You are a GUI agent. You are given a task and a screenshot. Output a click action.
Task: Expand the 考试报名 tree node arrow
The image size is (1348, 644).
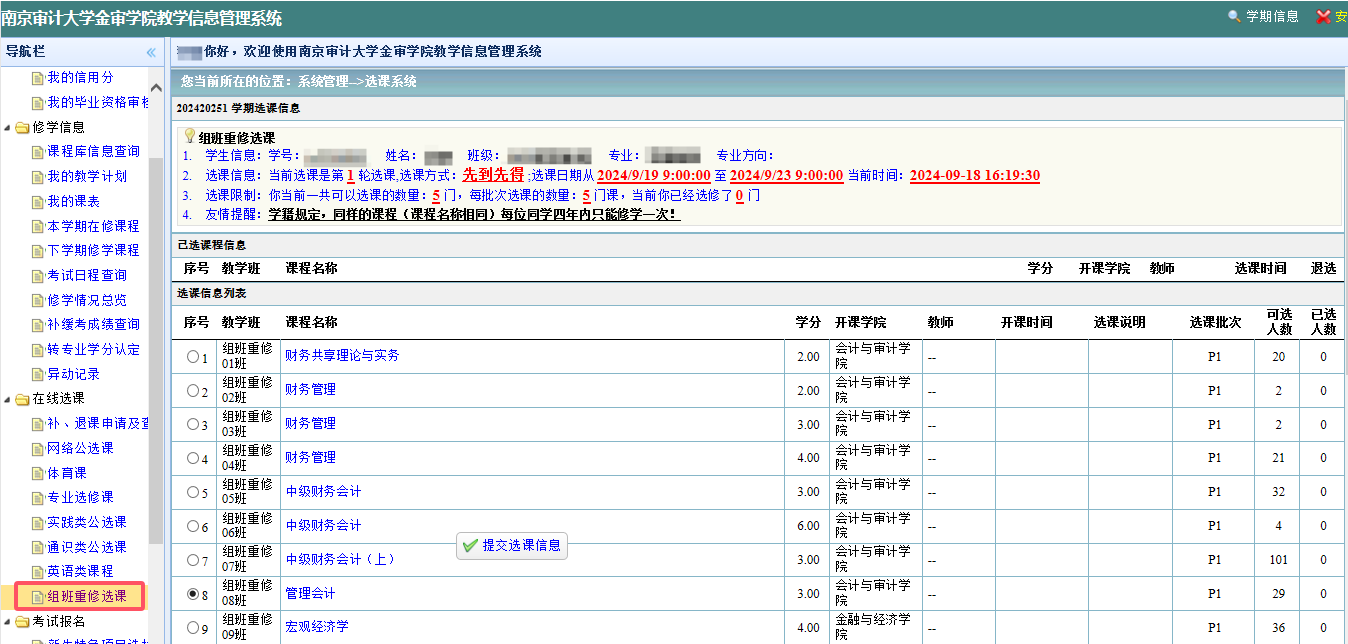pyautogui.click(x=8, y=622)
